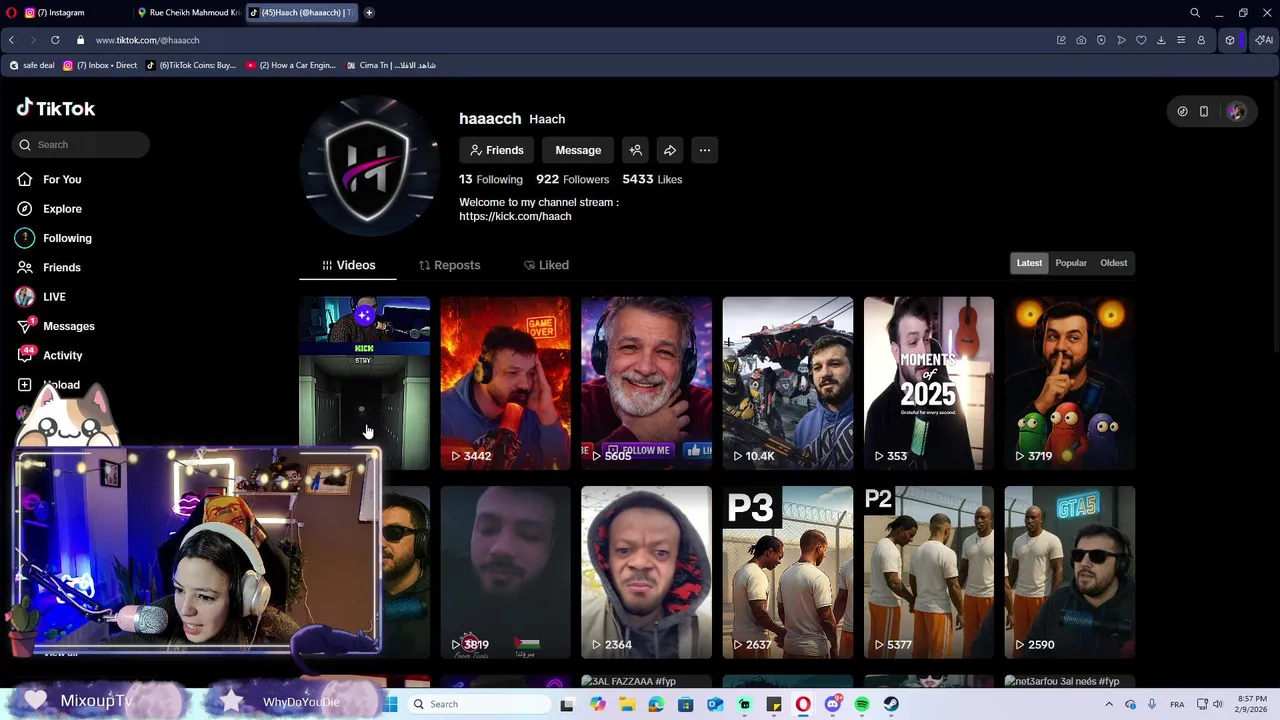1280x720 pixels.
Task: Go back to the previous page
Action: 11,40
